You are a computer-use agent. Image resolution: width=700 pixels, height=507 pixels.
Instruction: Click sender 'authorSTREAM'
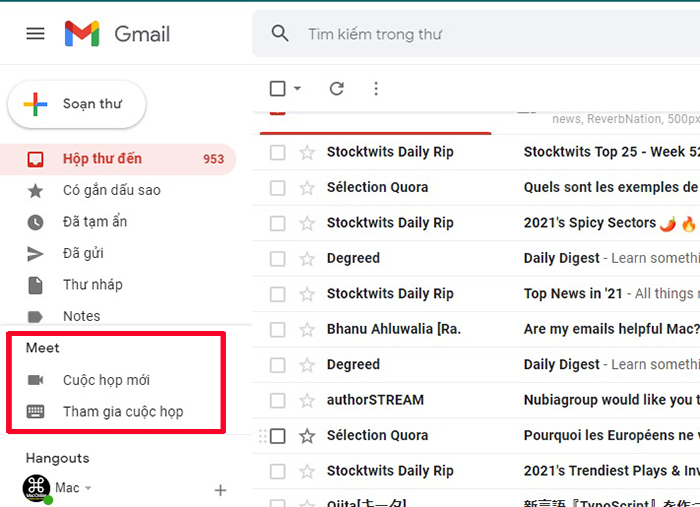click(375, 400)
